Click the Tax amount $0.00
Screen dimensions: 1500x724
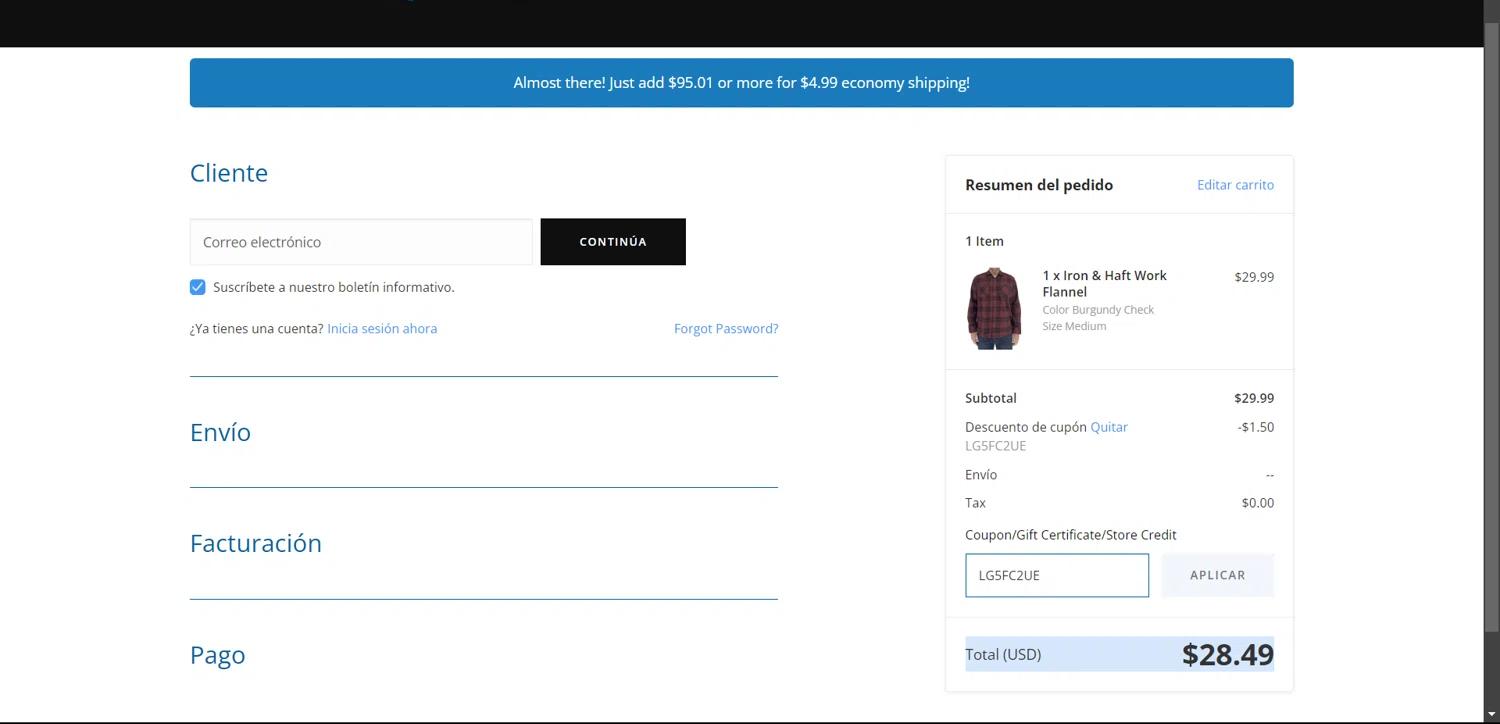[1257, 503]
